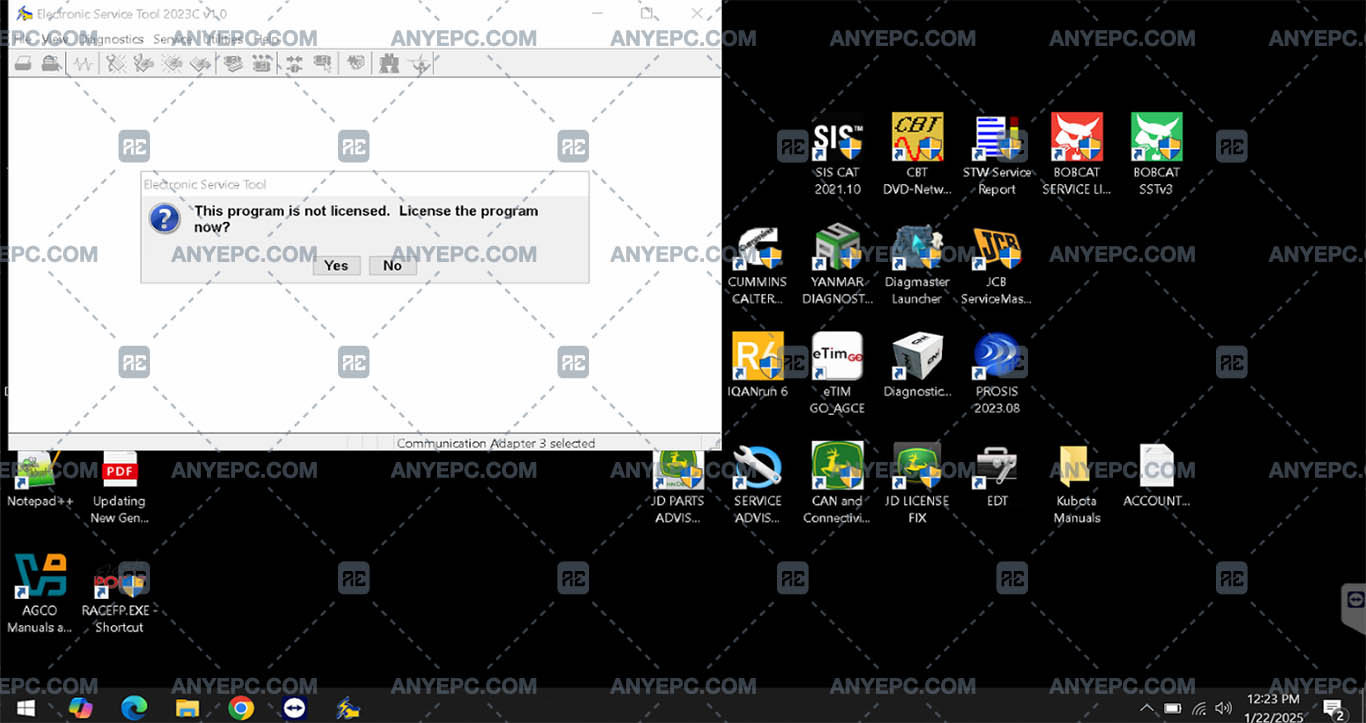1366x723 pixels.
Task: Open TeamViewer from the taskbar
Action: 294,708
